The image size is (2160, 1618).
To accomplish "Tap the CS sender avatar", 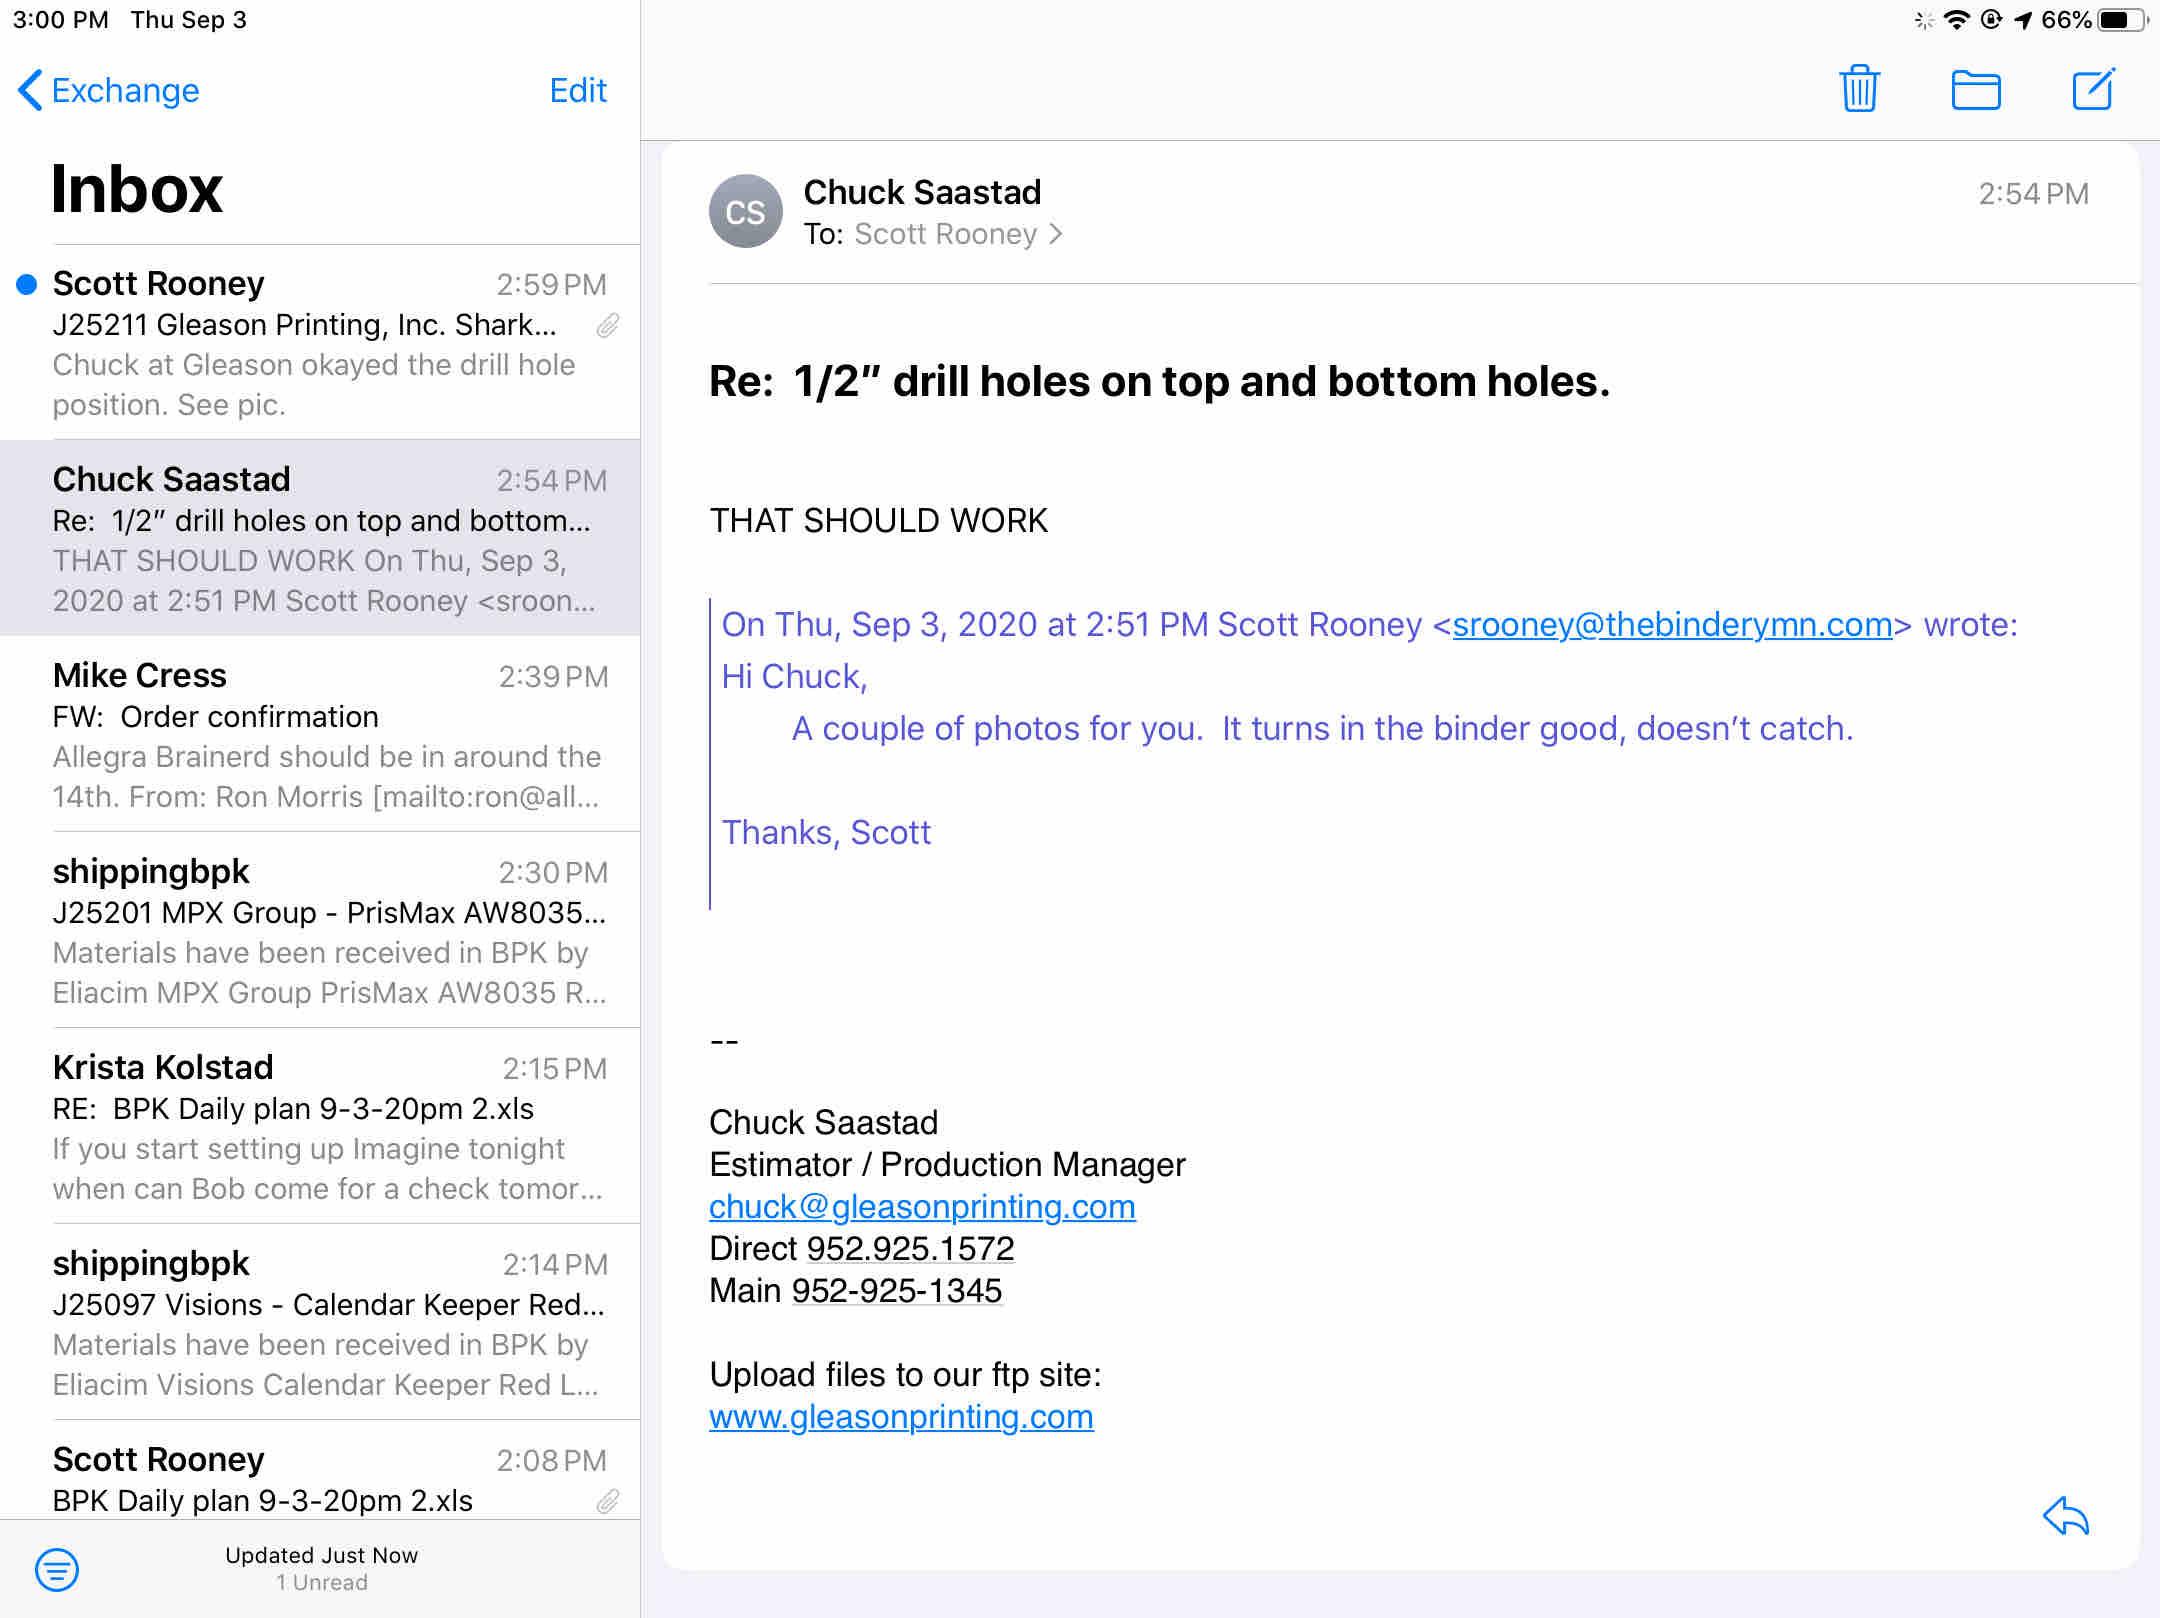I will [x=745, y=212].
